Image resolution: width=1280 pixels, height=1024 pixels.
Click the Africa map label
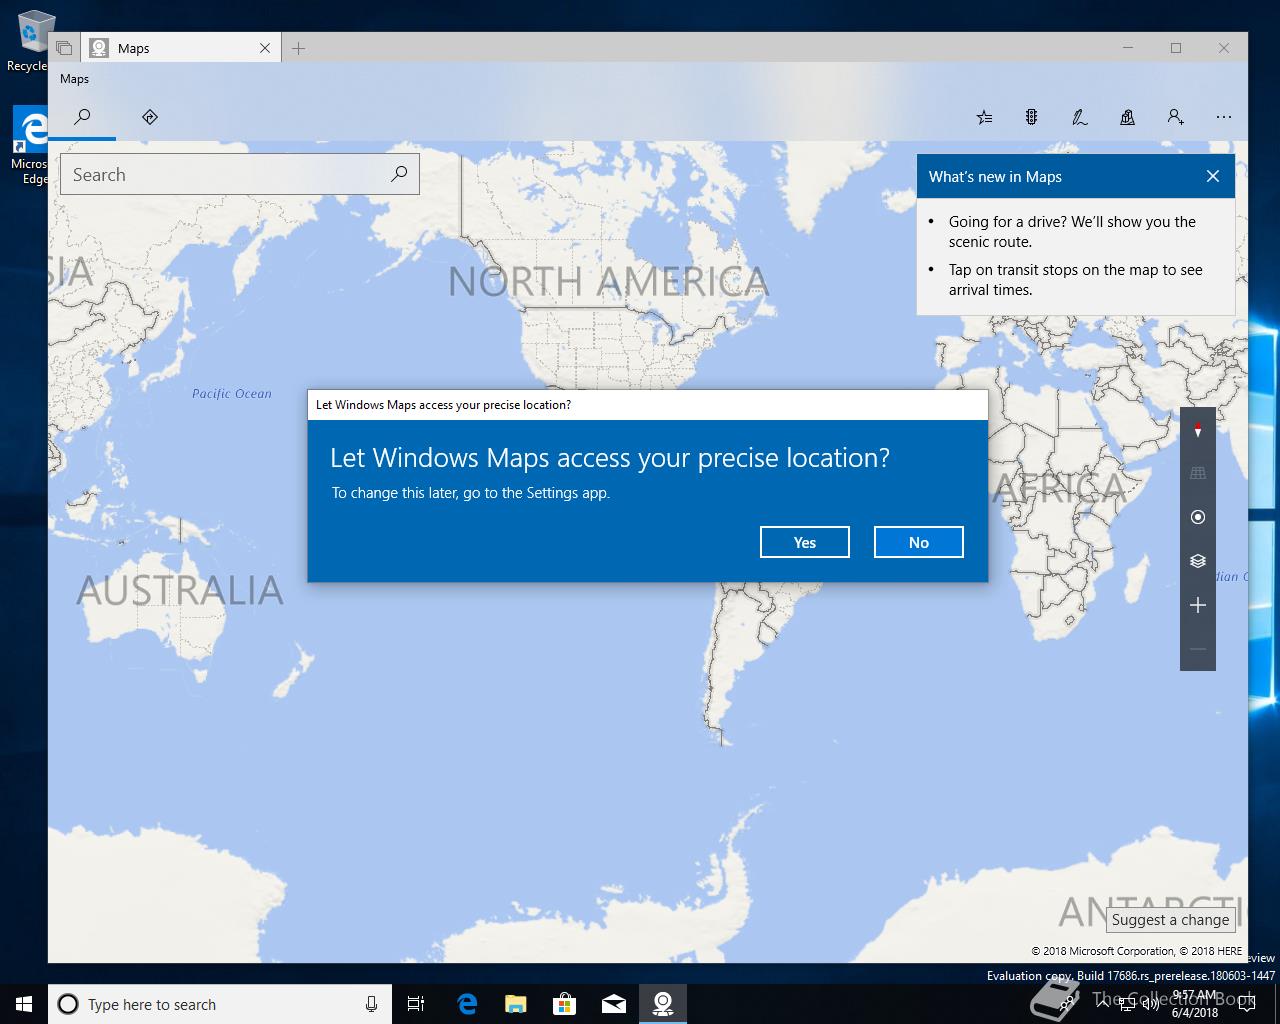pos(1060,488)
